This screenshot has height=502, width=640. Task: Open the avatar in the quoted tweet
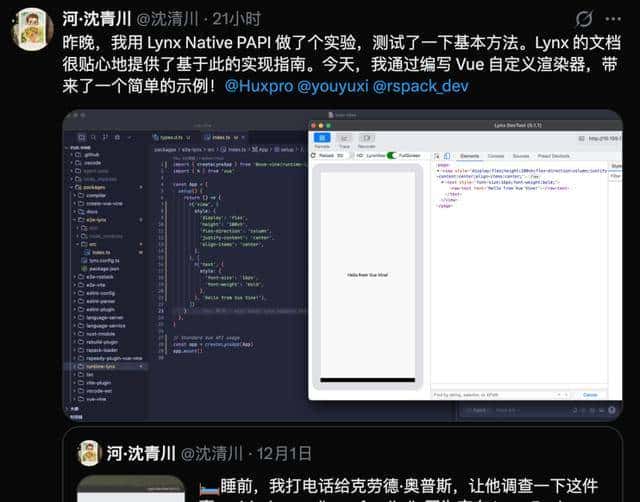click(89, 453)
